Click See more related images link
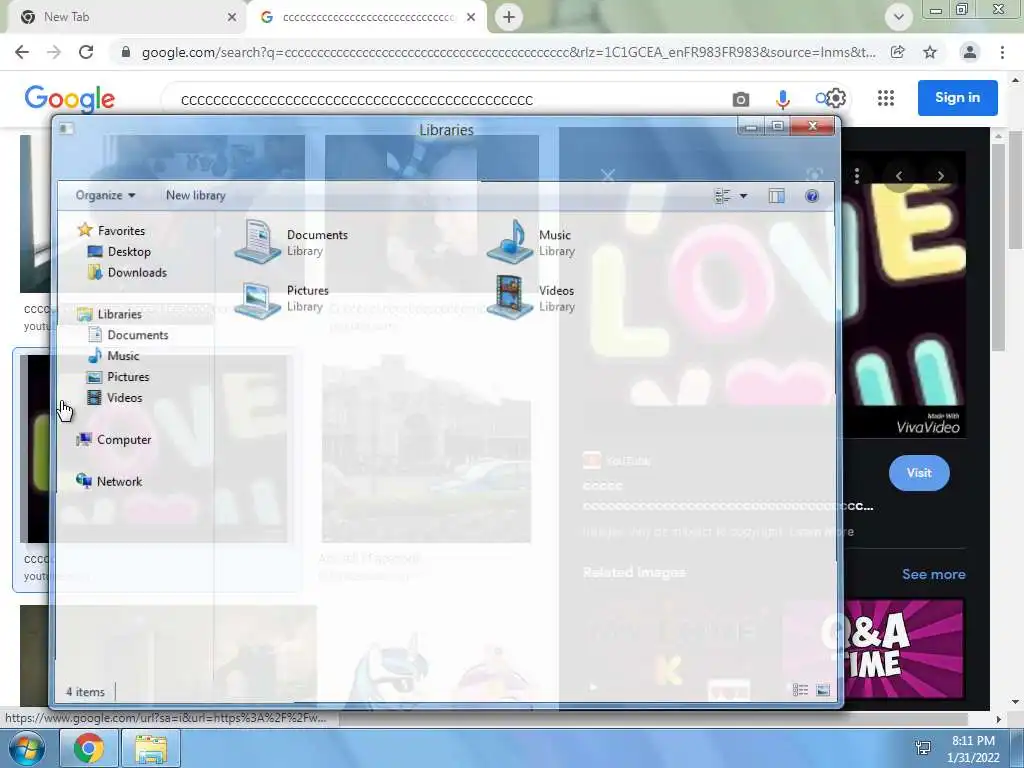 point(933,574)
